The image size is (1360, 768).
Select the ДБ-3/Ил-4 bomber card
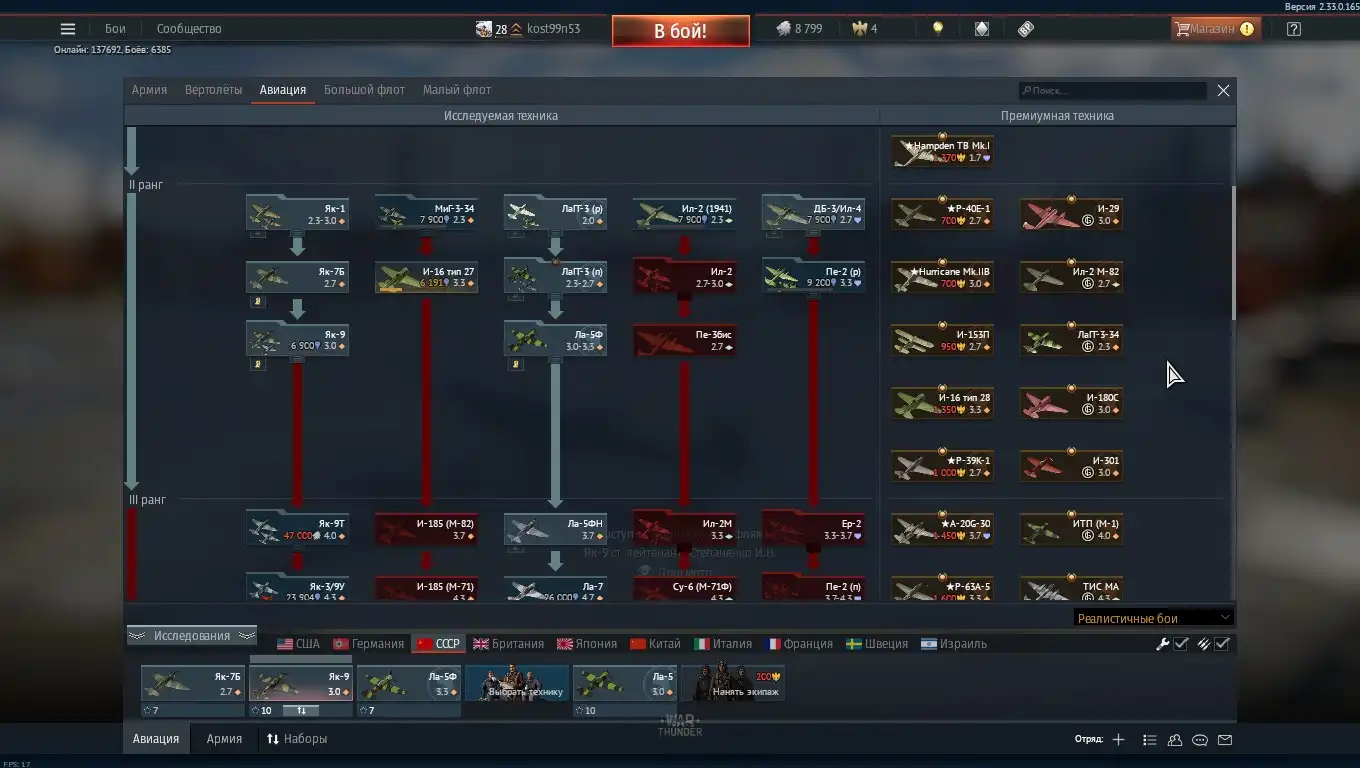[x=813, y=213]
